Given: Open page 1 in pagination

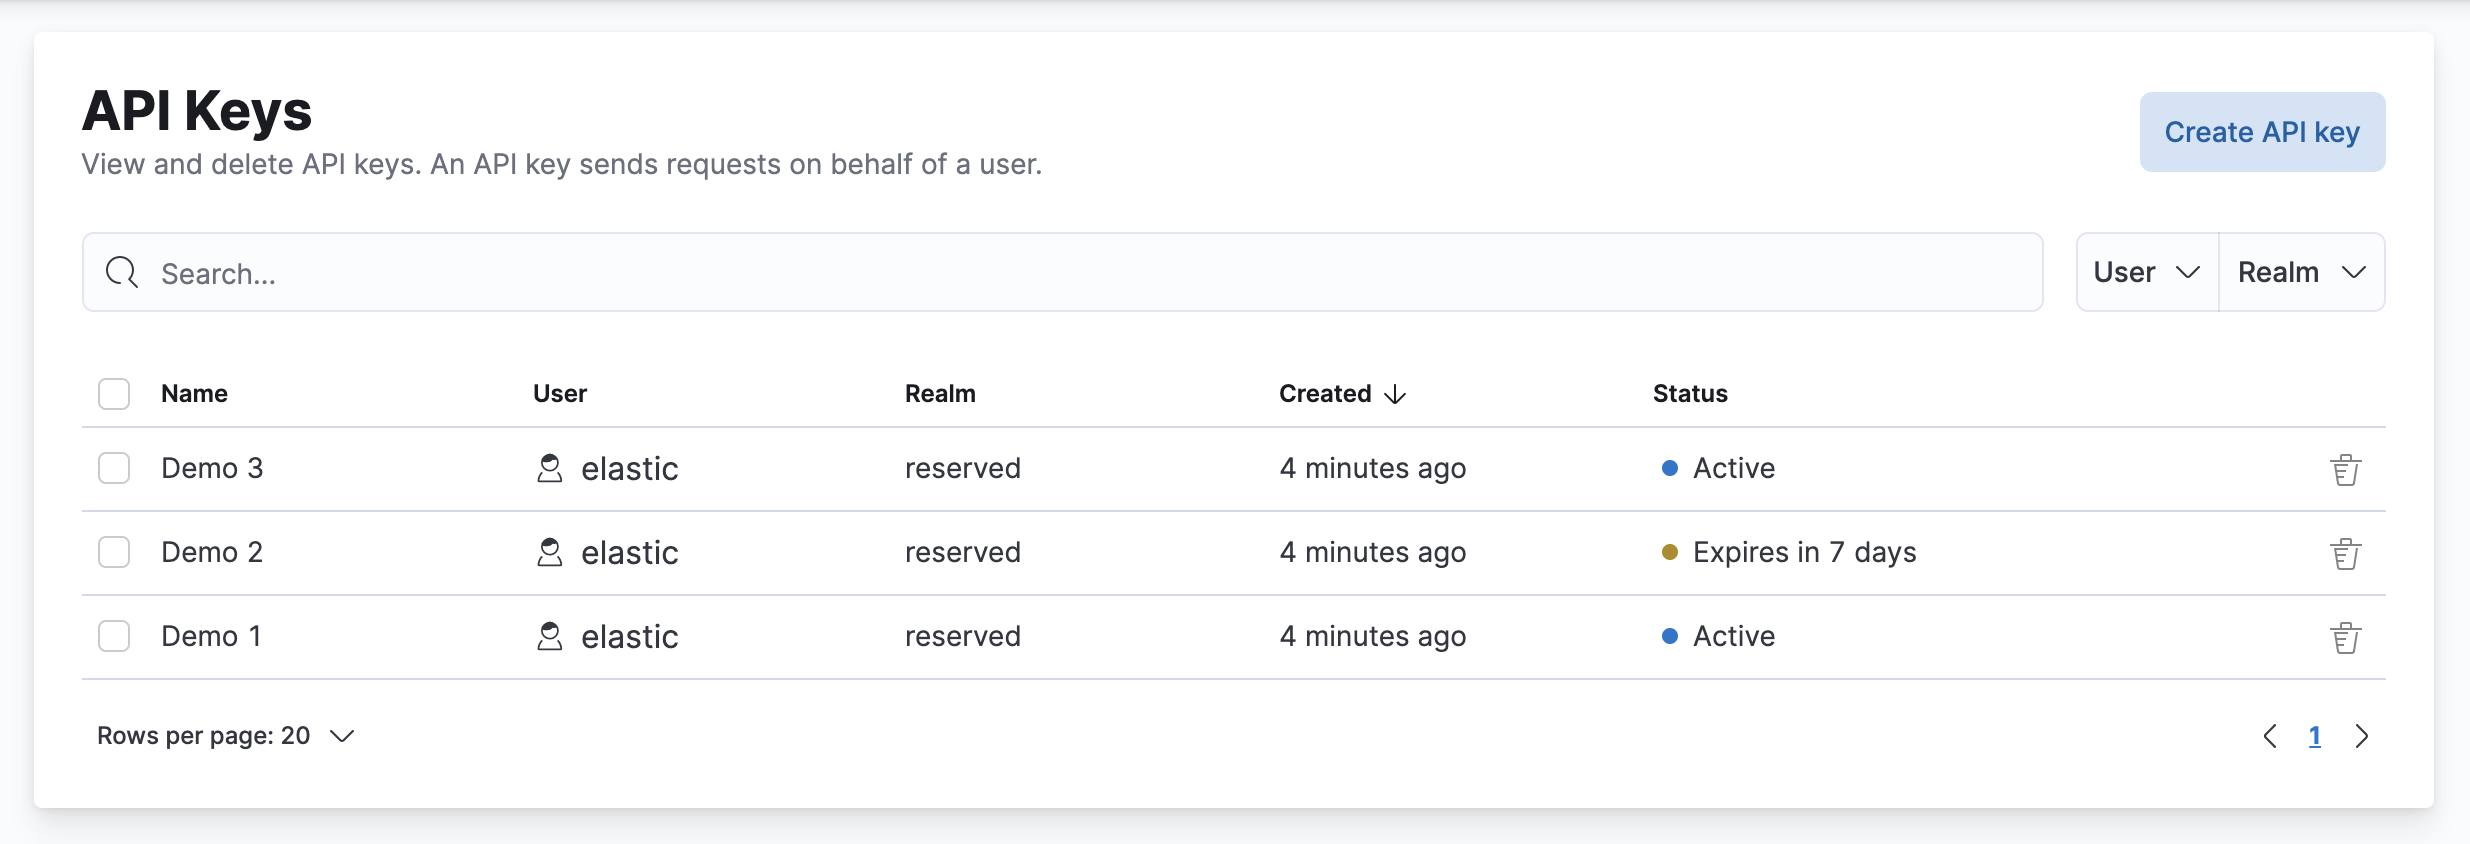Looking at the screenshot, I should pyautogui.click(x=2314, y=736).
